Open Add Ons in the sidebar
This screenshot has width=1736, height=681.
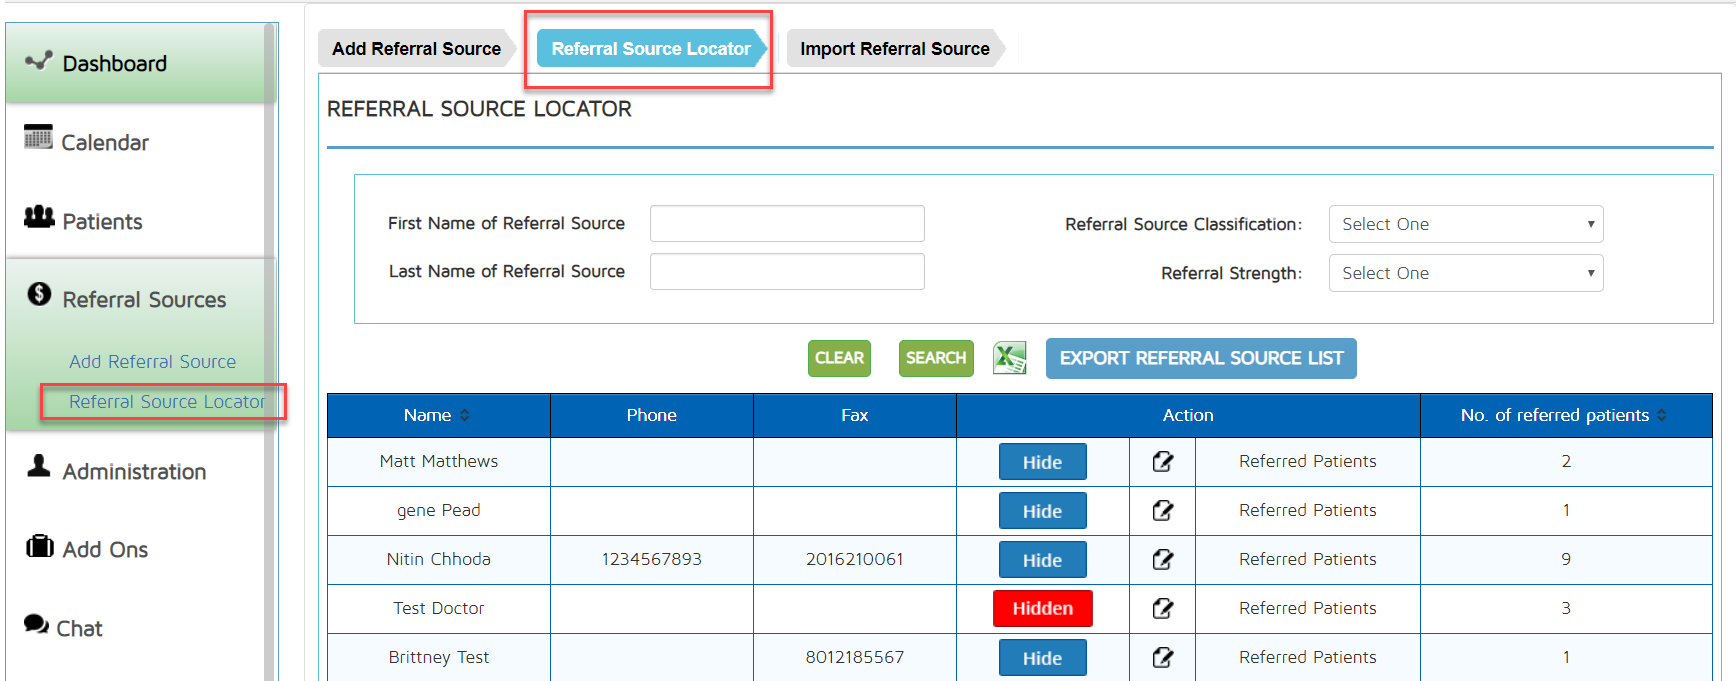click(x=105, y=550)
